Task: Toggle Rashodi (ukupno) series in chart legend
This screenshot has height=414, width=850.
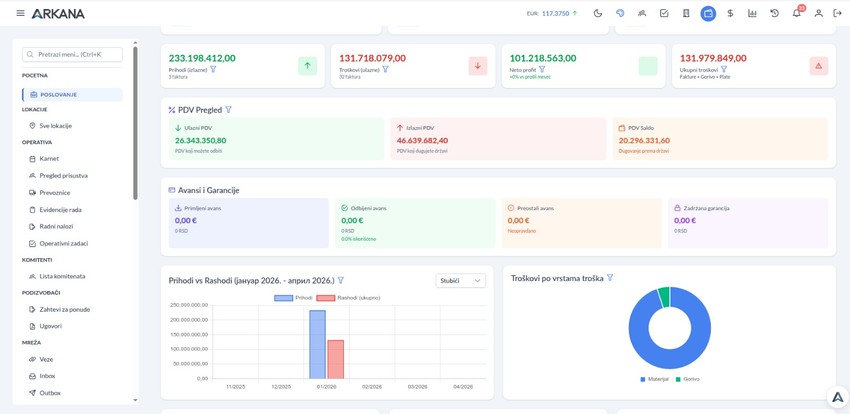Action: click(349, 298)
